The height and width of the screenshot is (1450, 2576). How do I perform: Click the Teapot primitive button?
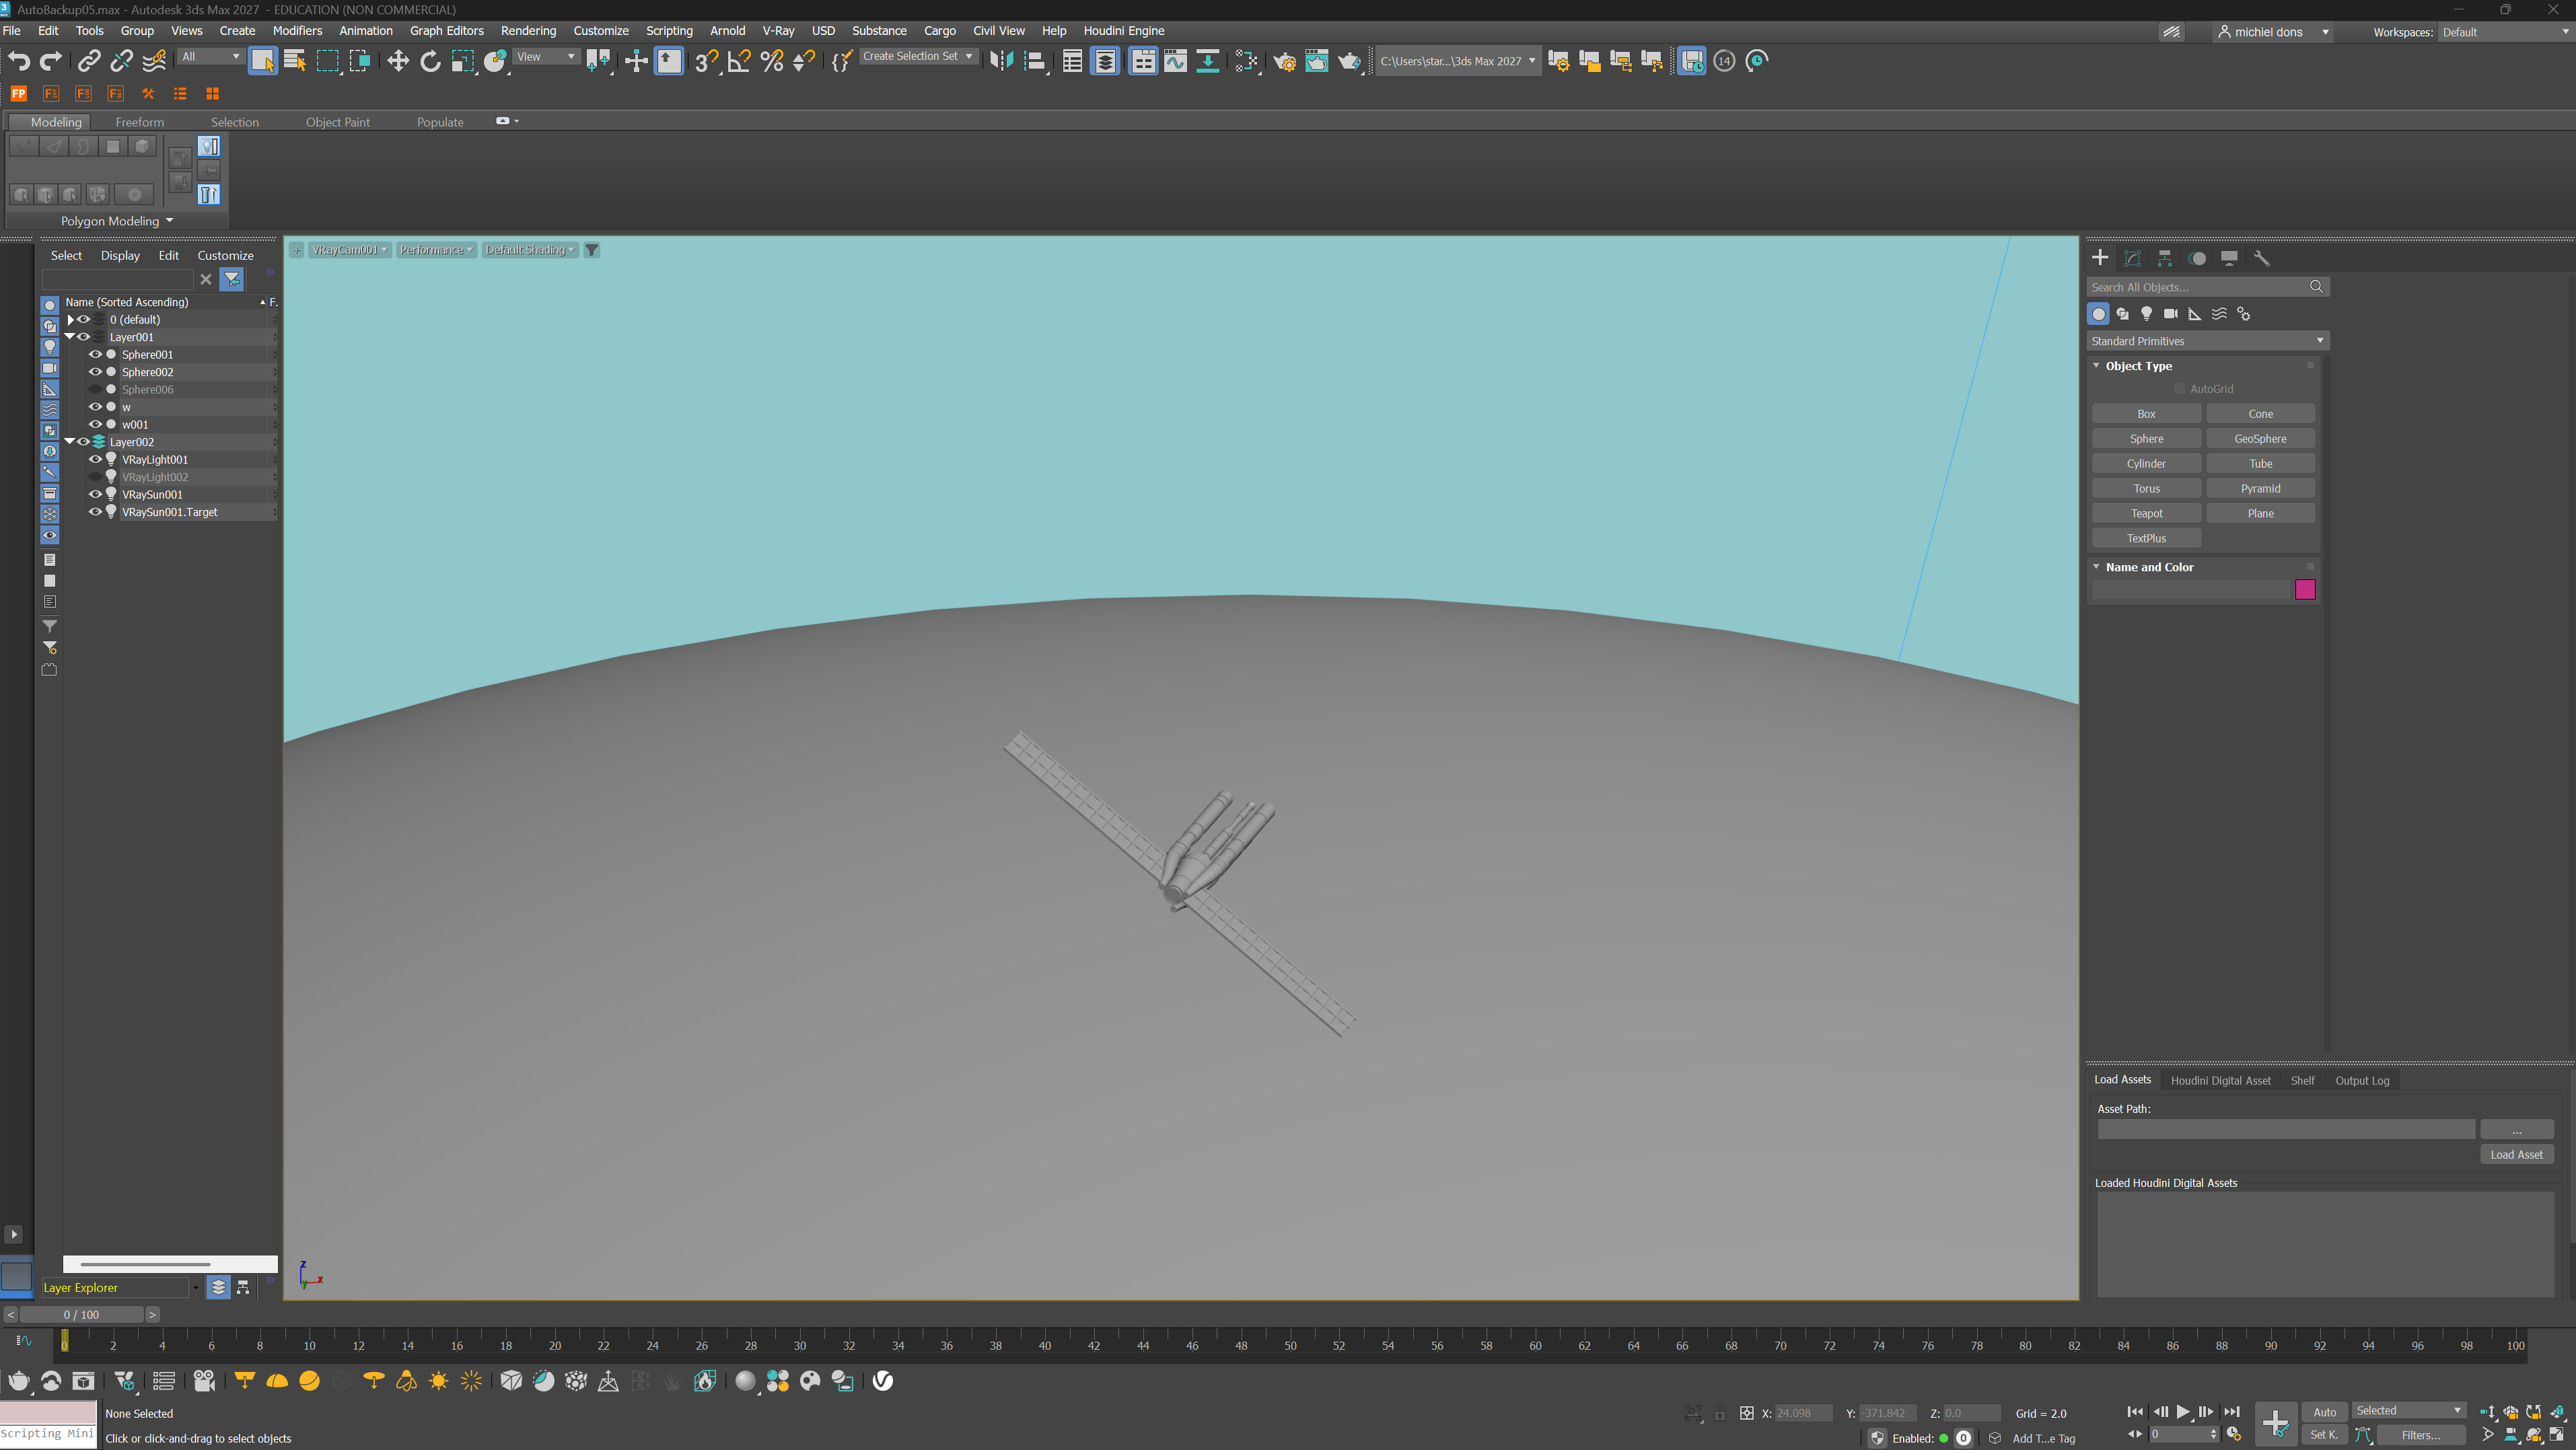[2146, 513]
